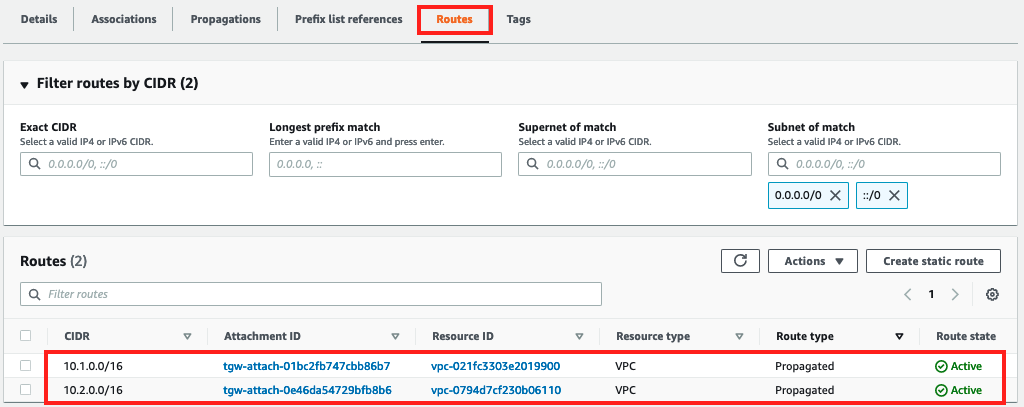Go to next page of routes

[x=955, y=295]
